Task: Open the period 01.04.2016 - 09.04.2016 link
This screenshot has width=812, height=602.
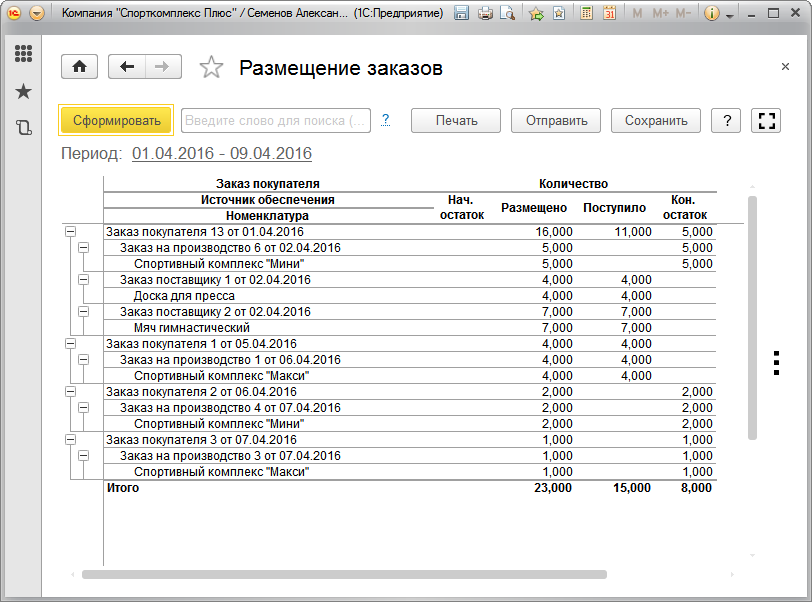Action: coord(221,153)
